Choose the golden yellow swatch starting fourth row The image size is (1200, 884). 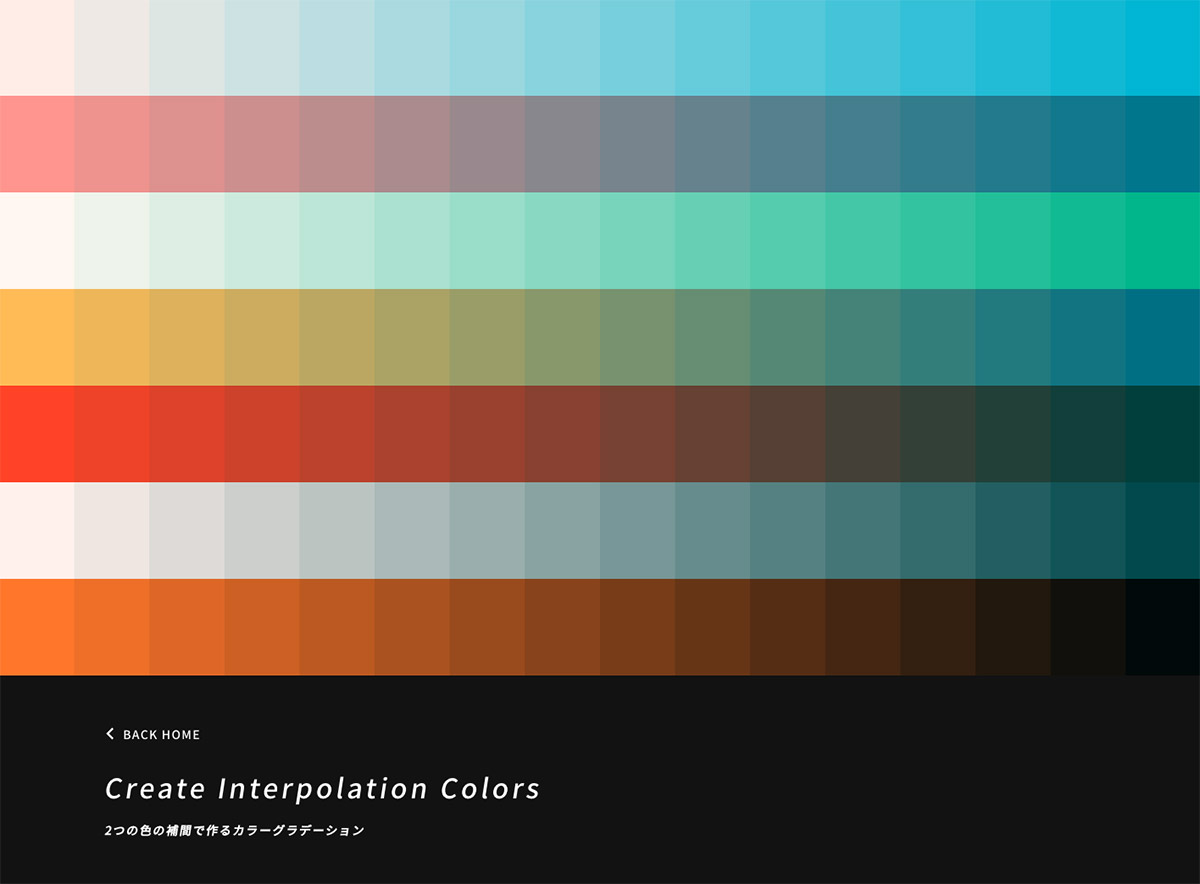pyautogui.click(x=37, y=337)
